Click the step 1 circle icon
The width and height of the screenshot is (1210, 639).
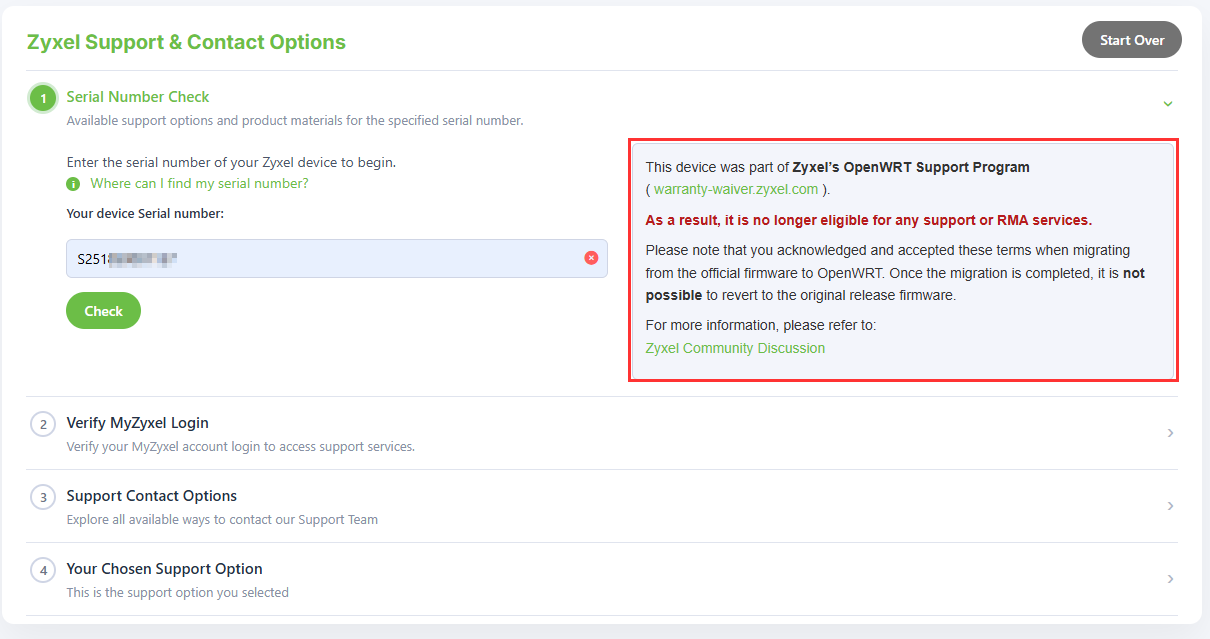(43, 98)
